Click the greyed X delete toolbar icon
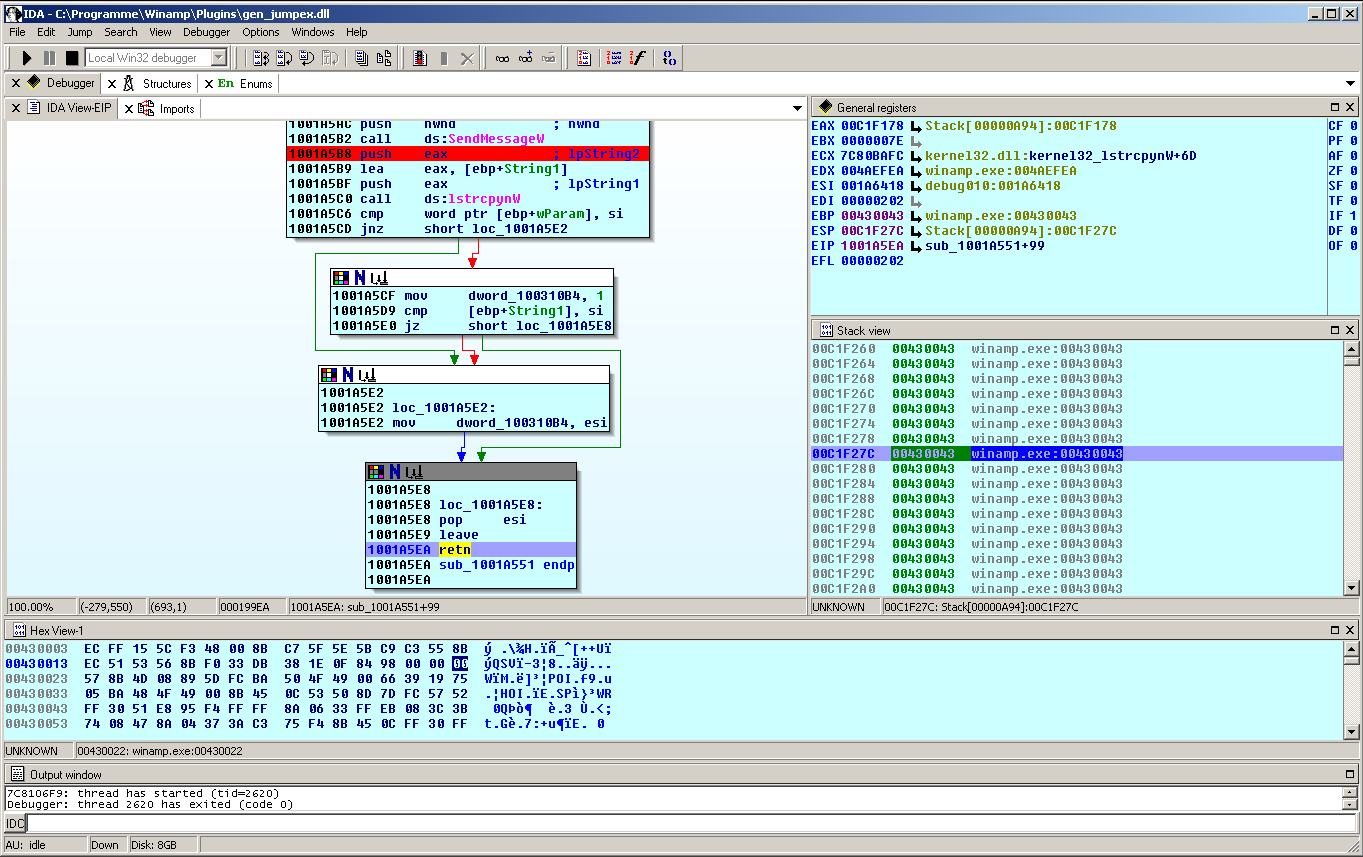This screenshot has width=1363, height=857. tap(467, 58)
